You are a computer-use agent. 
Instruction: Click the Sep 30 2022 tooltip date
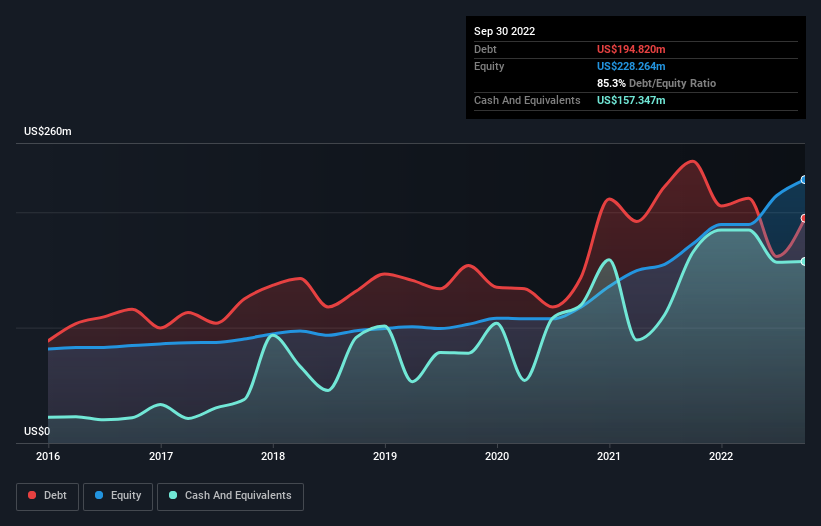(504, 31)
